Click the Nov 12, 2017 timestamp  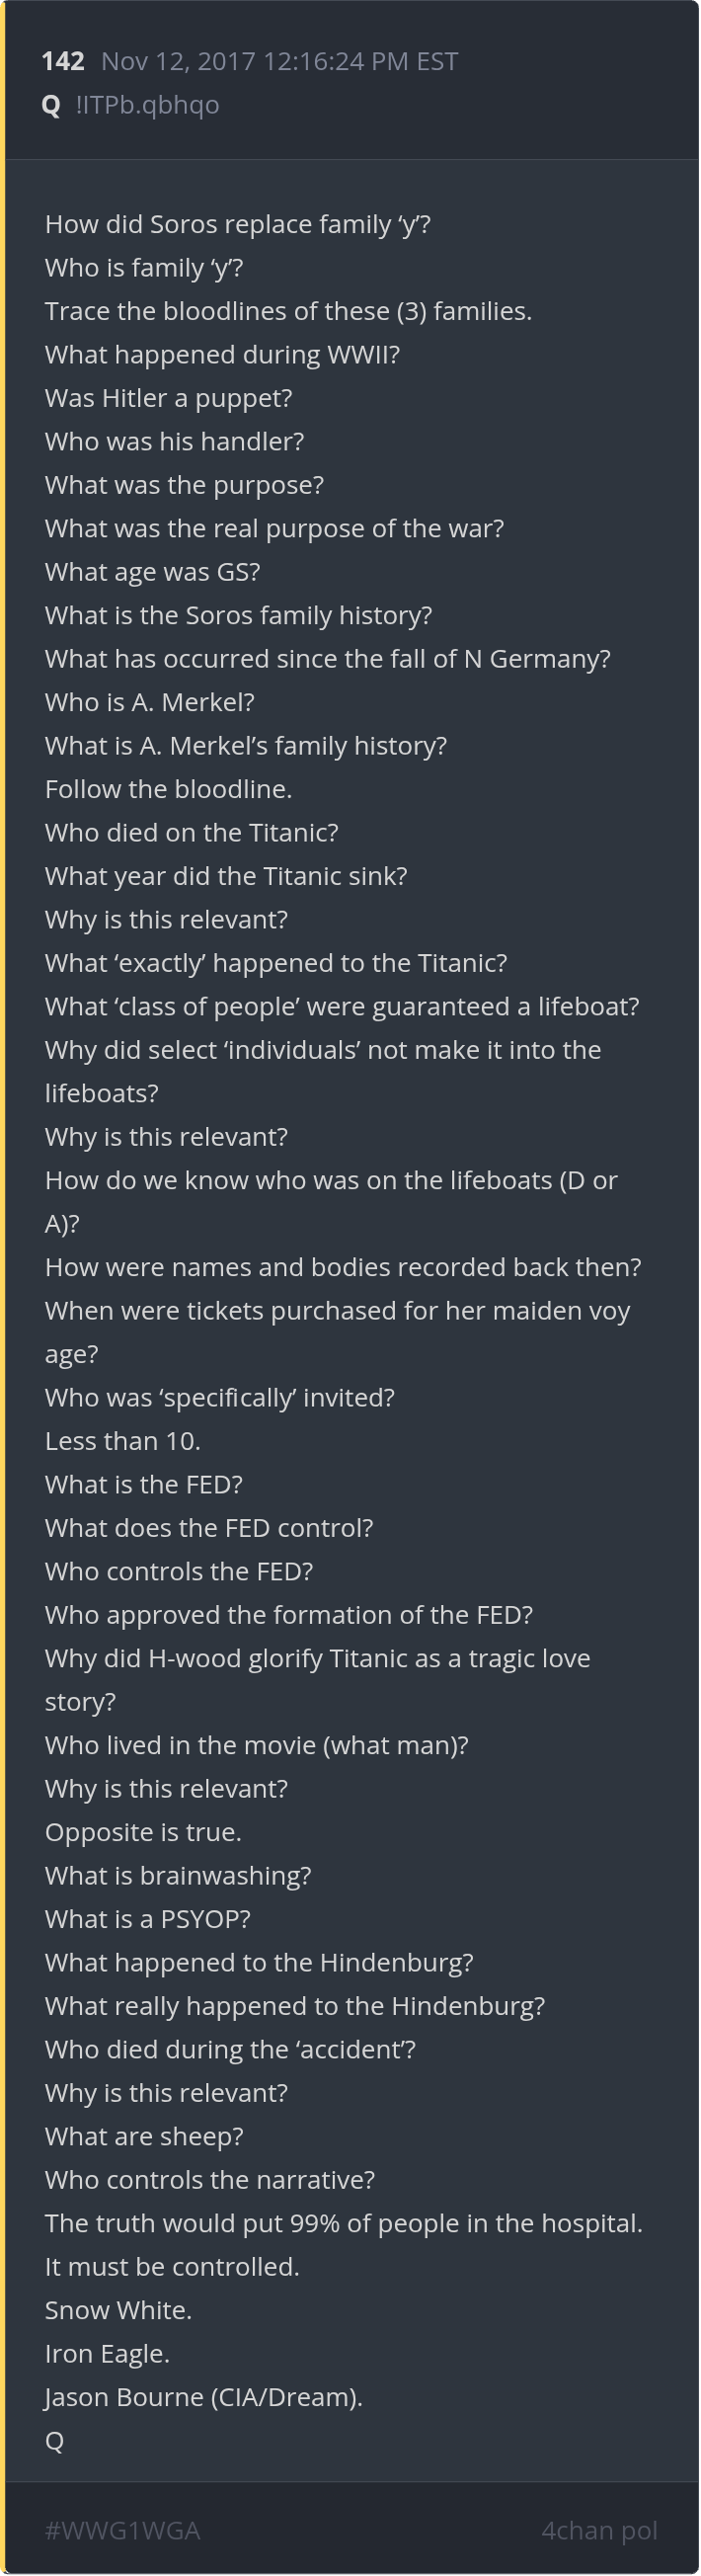[x=279, y=62]
